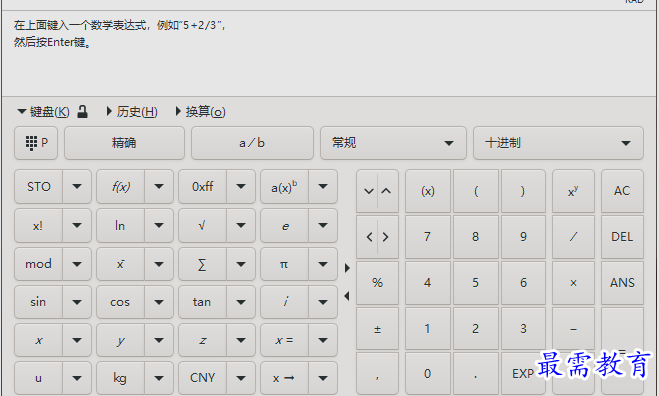Click the number 5 key
This screenshot has height=396, width=659.
coord(476,282)
